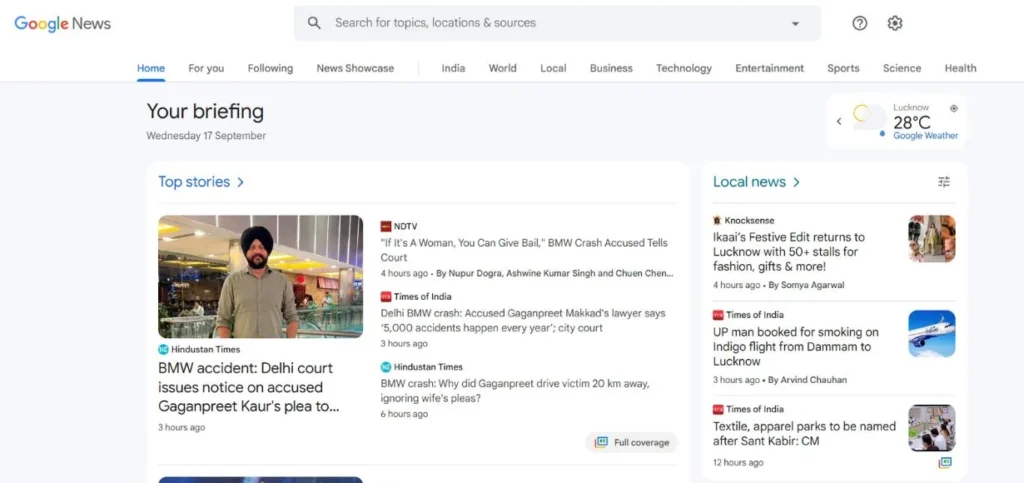The height and width of the screenshot is (483, 1024).
Task: Switch to the For you tab
Action: point(206,68)
